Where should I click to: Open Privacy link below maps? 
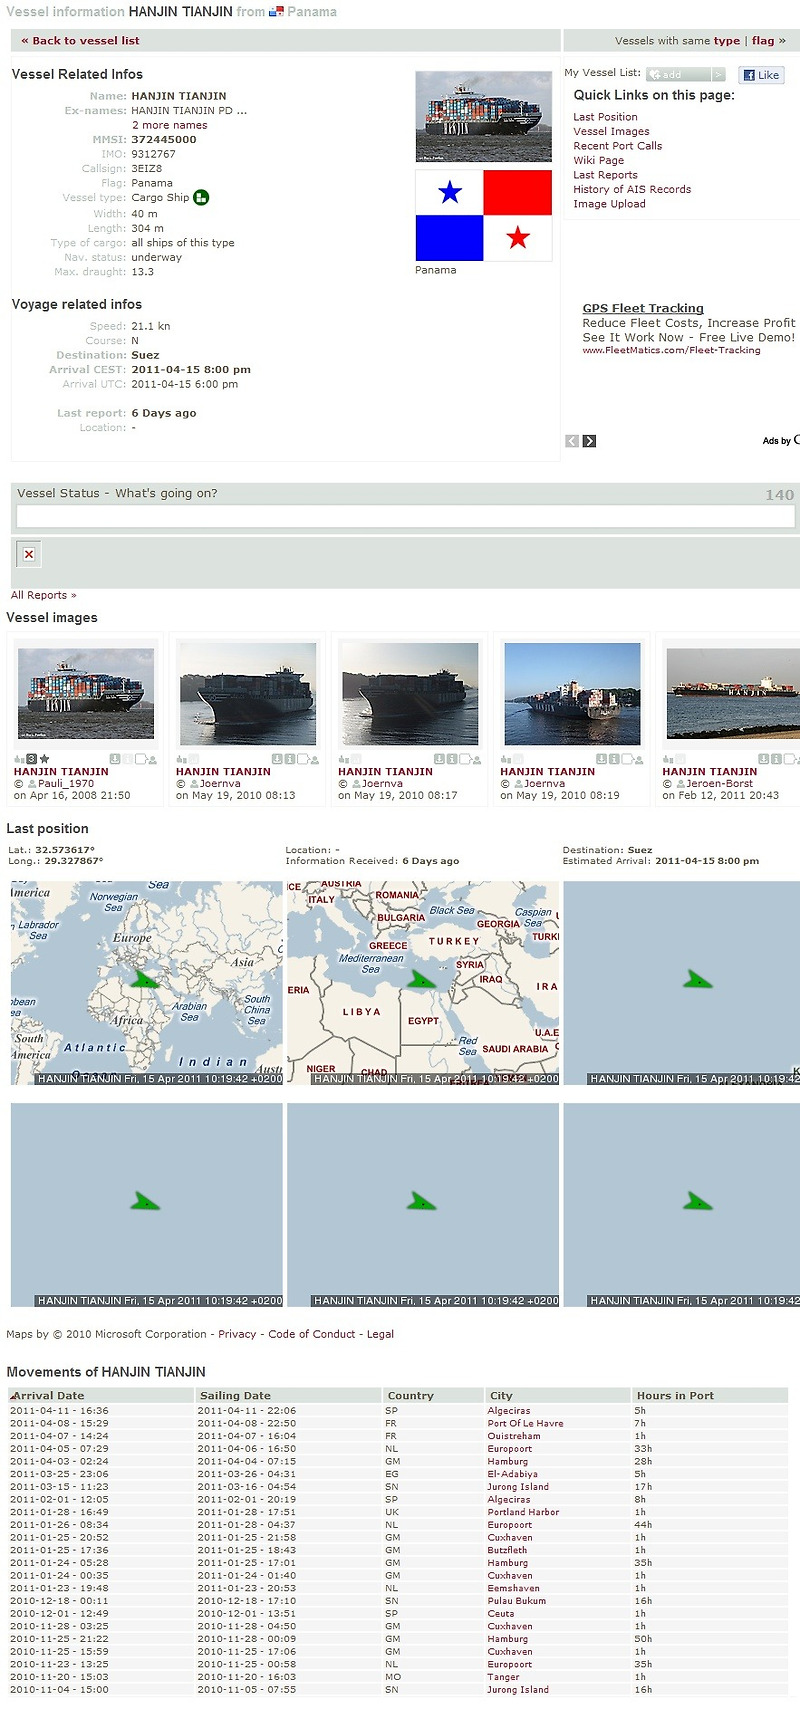pos(237,1334)
